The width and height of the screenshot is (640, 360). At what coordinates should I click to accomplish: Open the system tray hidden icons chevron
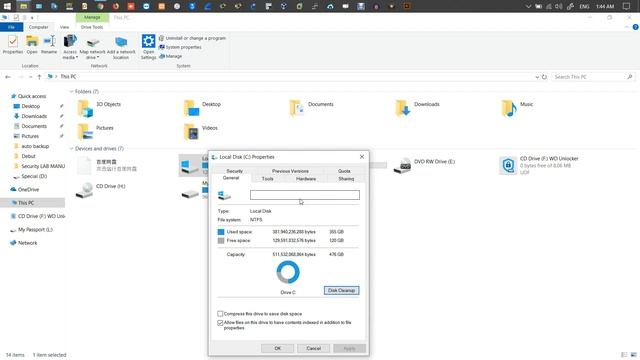529,6
